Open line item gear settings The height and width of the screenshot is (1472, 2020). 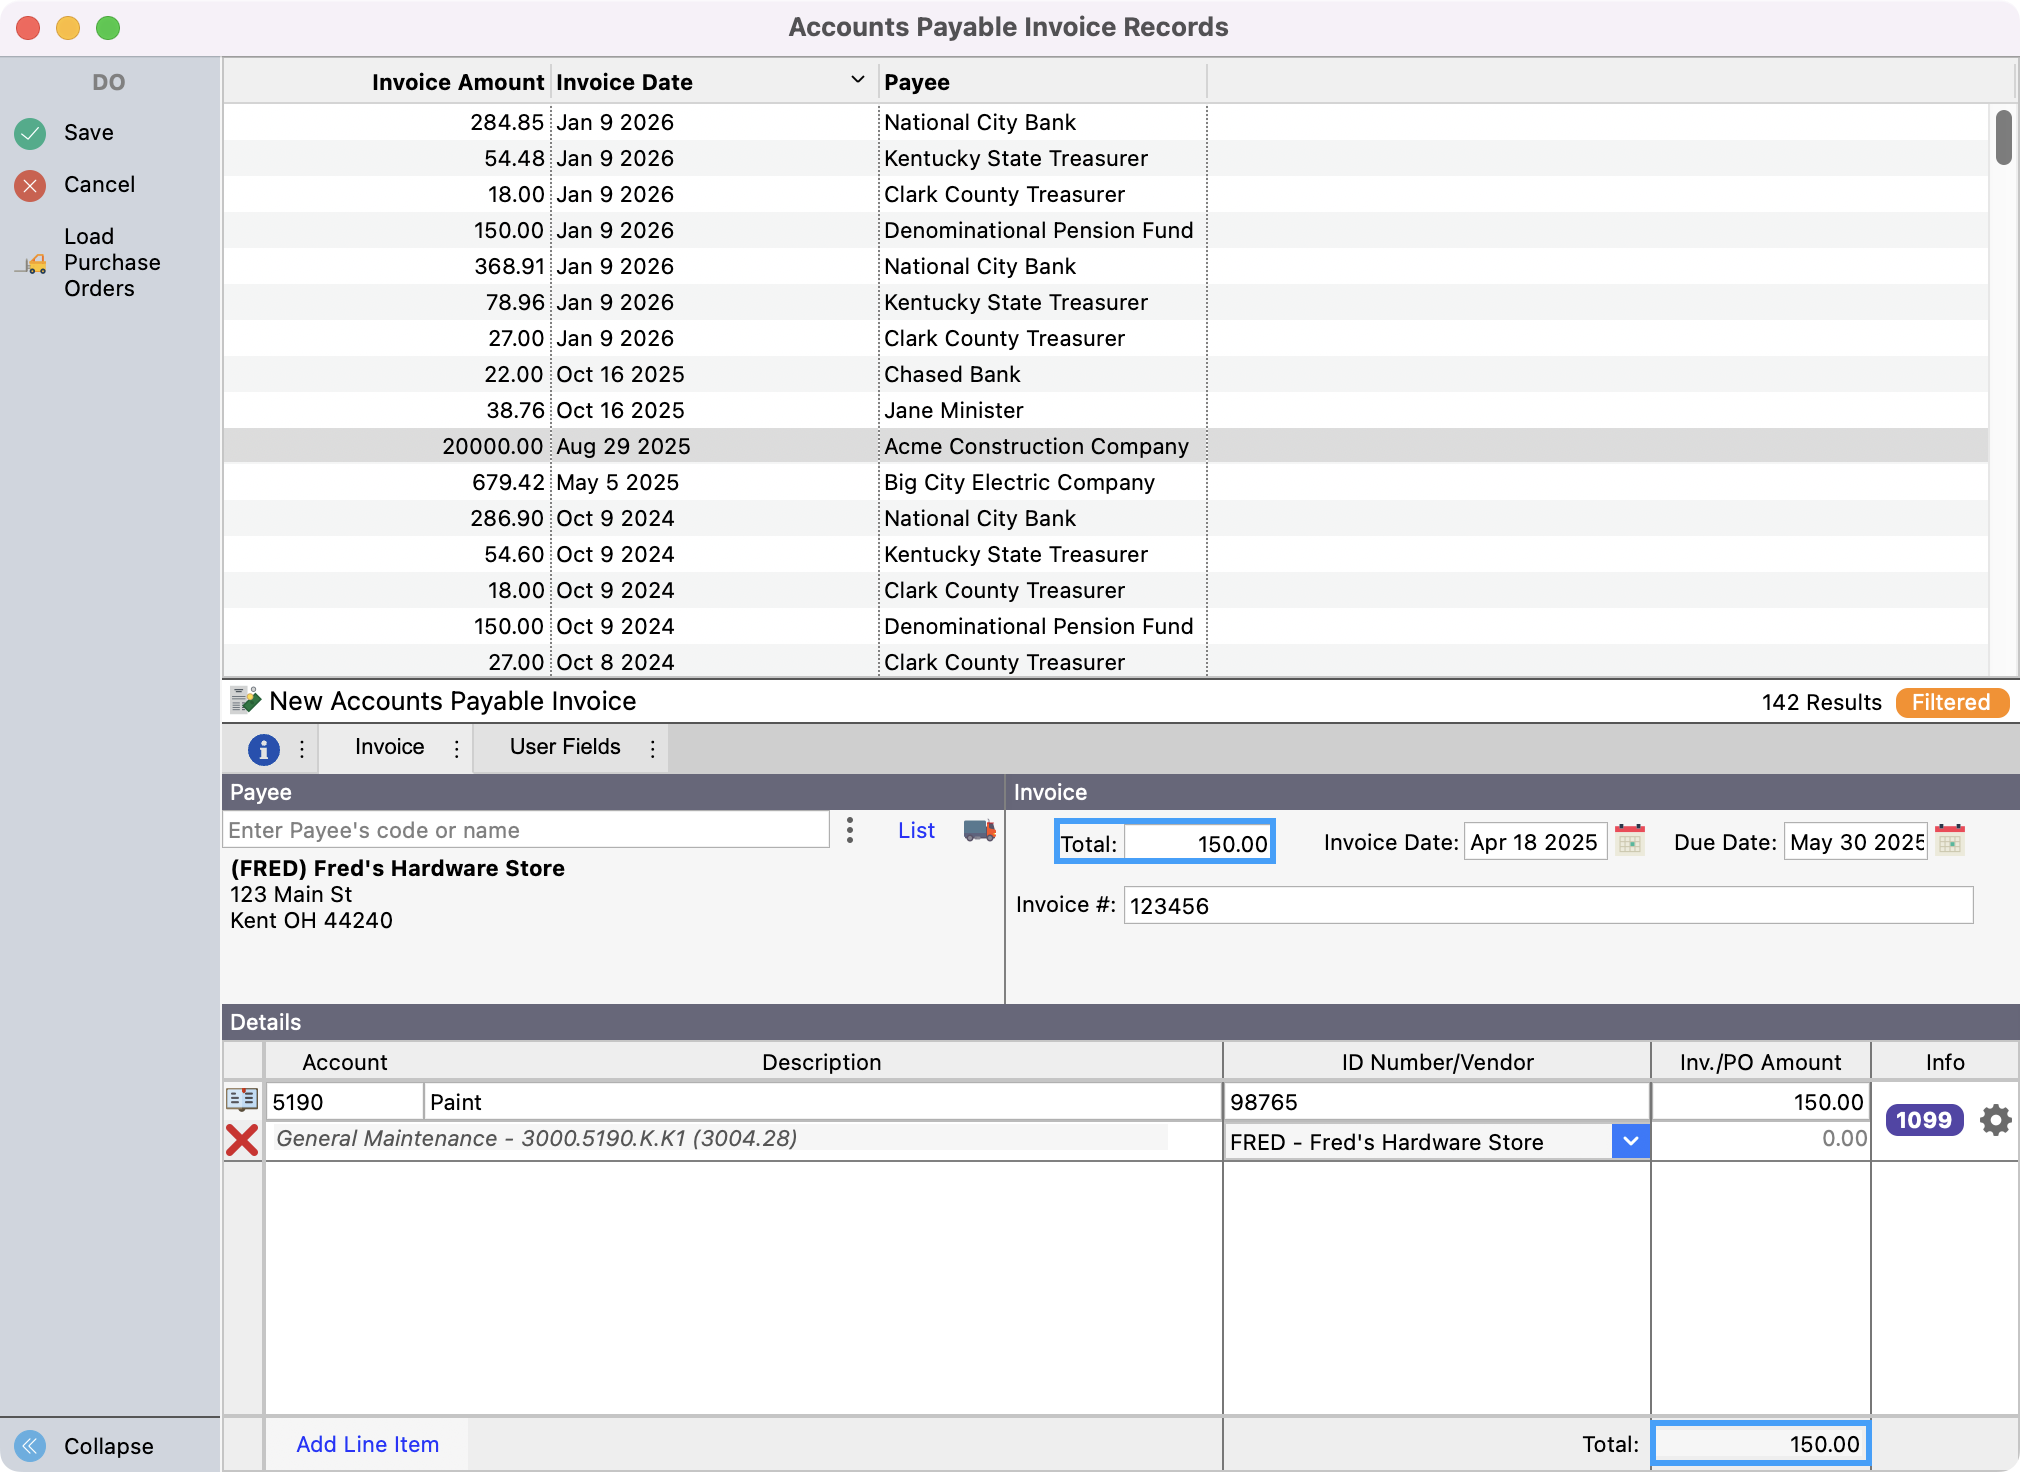[x=1995, y=1120]
